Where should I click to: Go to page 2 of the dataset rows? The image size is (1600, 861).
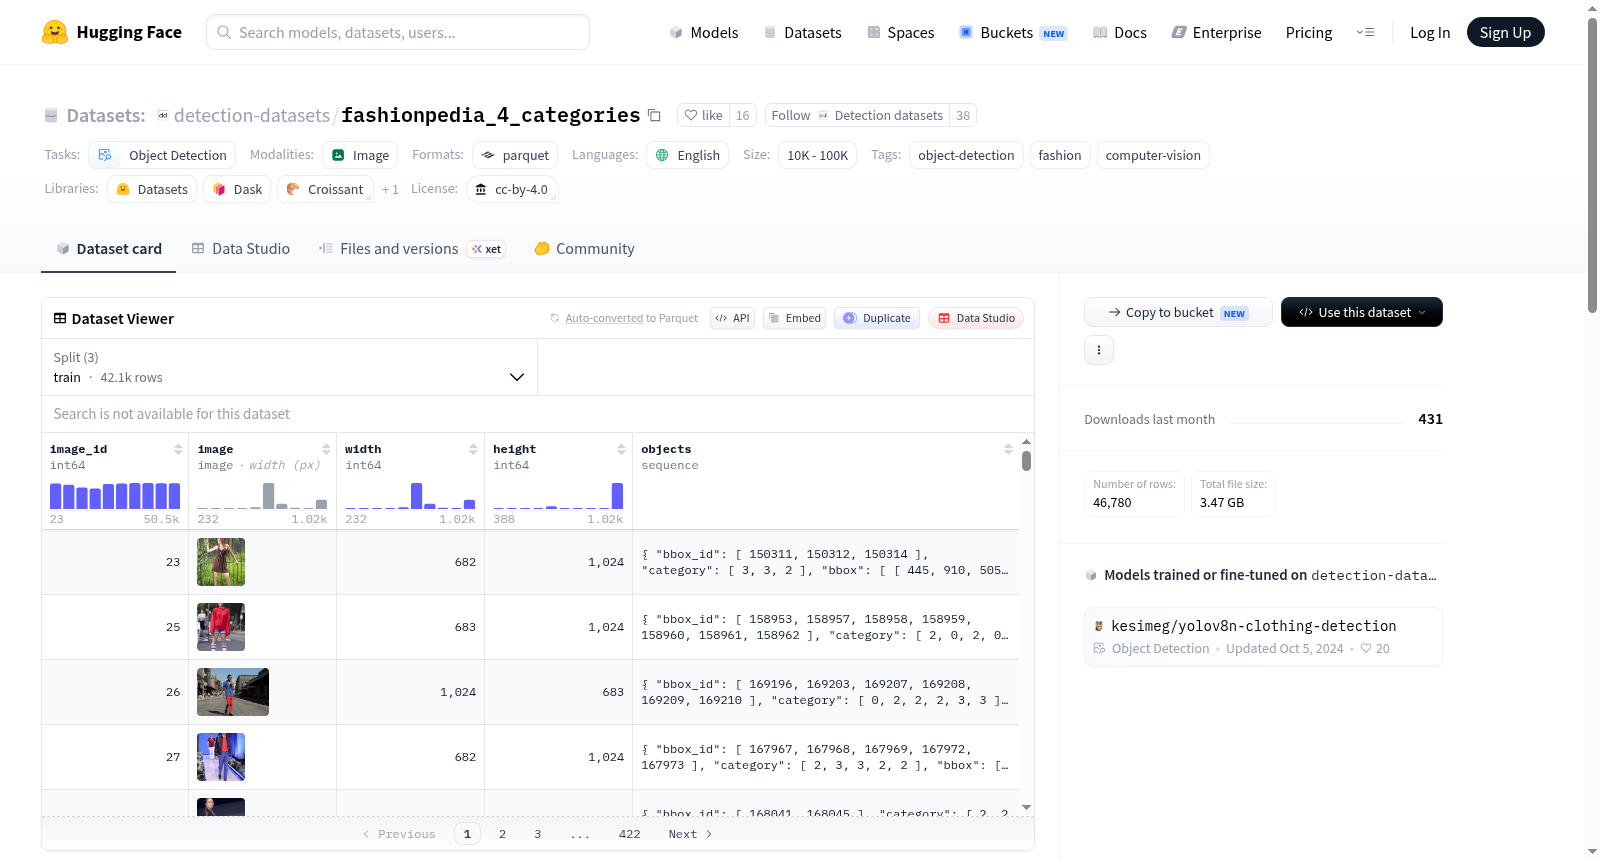tap(502, 834)
